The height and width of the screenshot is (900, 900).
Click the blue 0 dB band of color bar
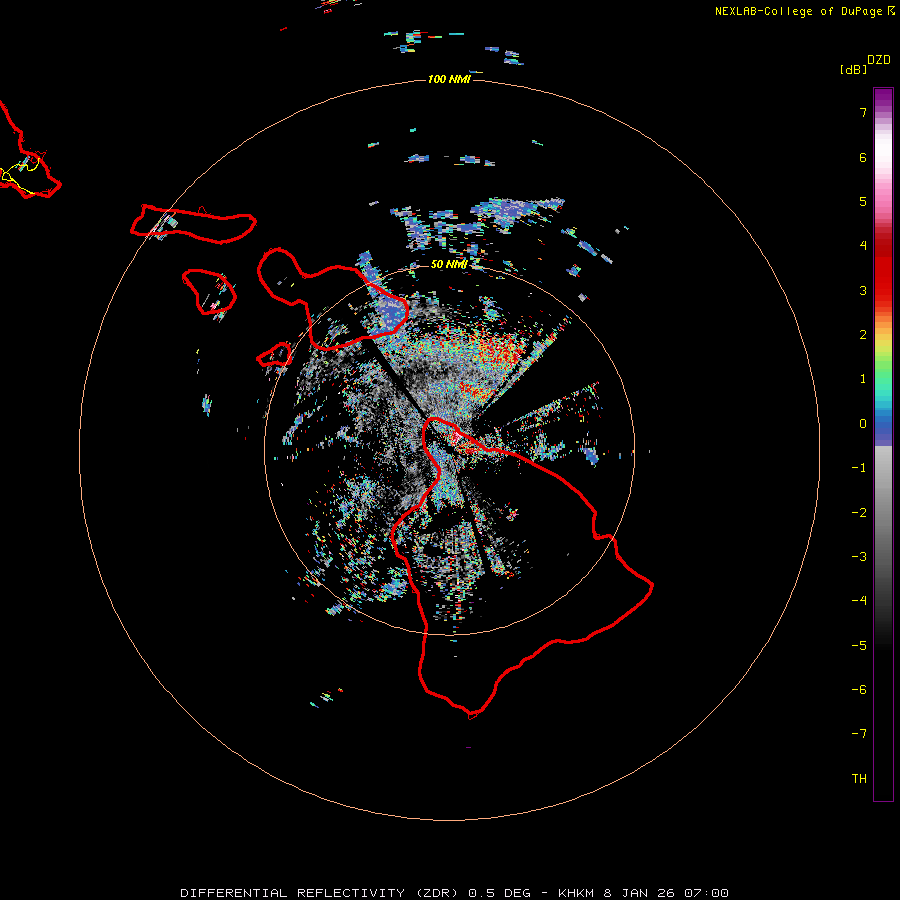click(883, 428)
